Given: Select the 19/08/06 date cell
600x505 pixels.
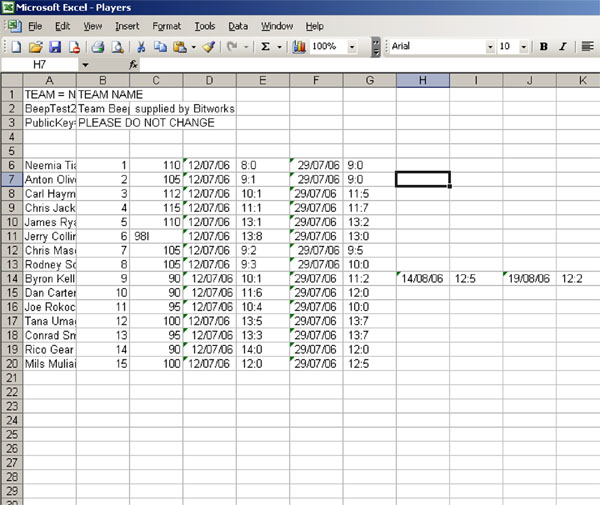Looking at the screenshot, I should pos(530,279).
